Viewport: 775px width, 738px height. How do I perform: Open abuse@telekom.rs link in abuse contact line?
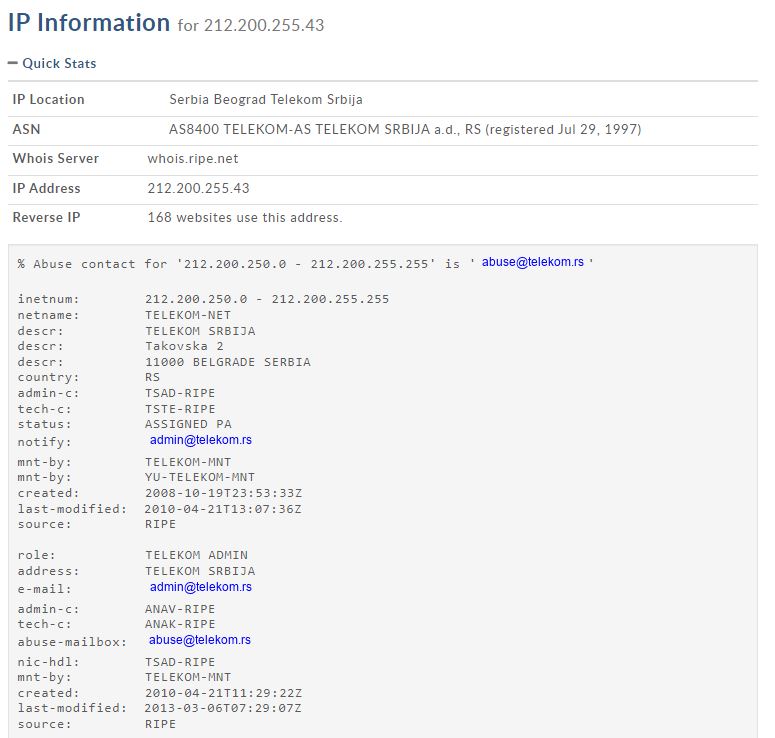coord(532,262)
